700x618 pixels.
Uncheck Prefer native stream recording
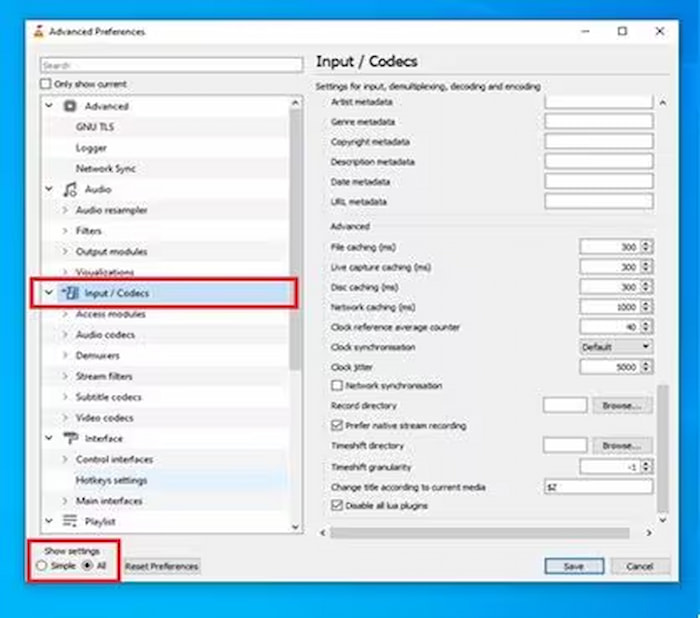tap(336, 426)
